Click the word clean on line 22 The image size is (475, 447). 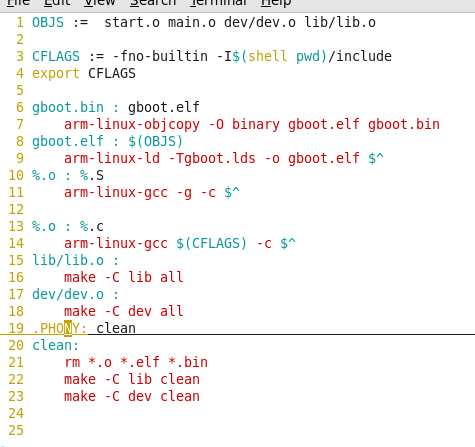coord(180,379)
